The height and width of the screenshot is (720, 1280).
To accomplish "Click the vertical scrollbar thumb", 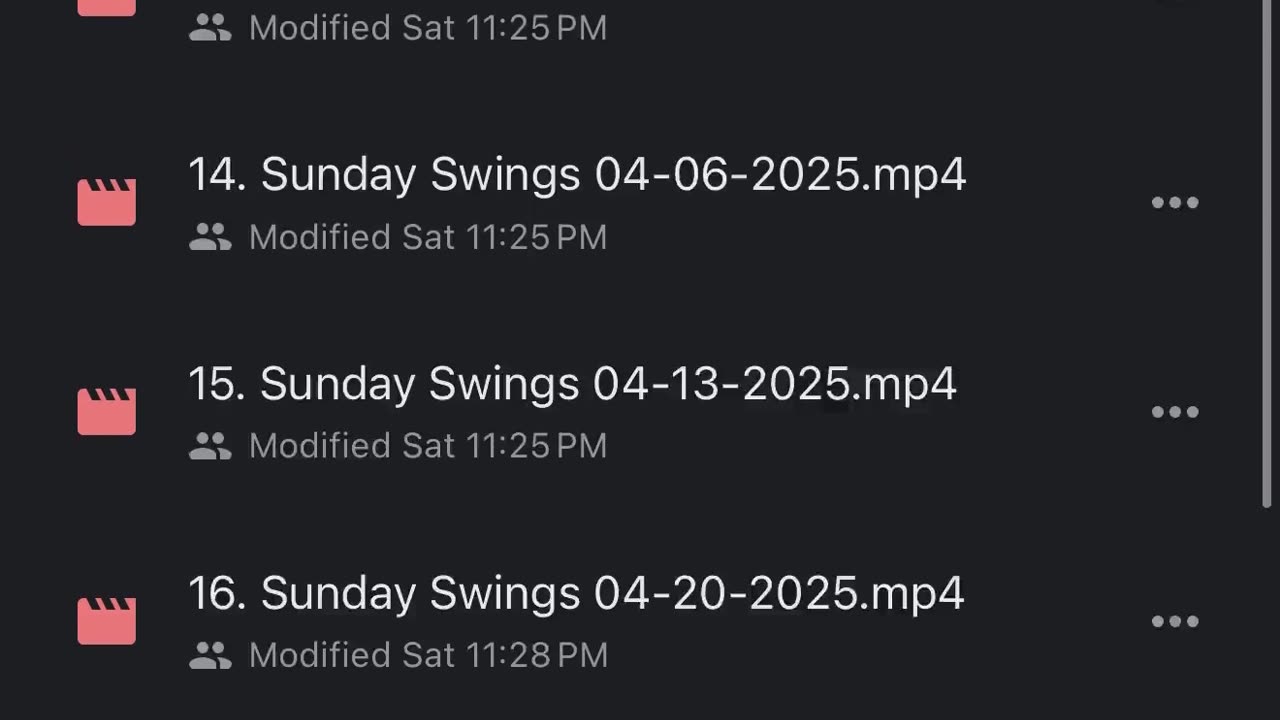I will click(1267, 250).
